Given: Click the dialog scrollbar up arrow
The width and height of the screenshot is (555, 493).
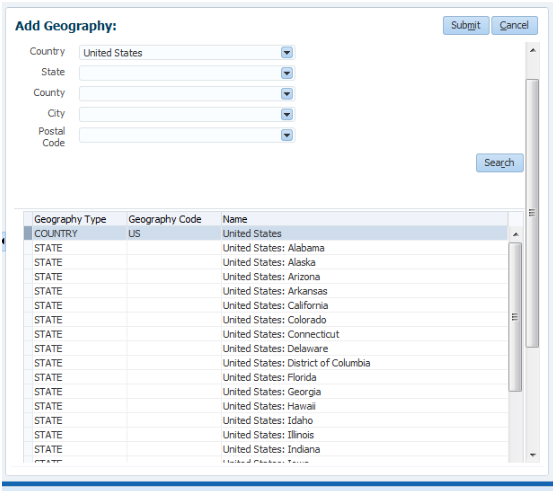Looking at the screenshot, I should pos(533,51).
